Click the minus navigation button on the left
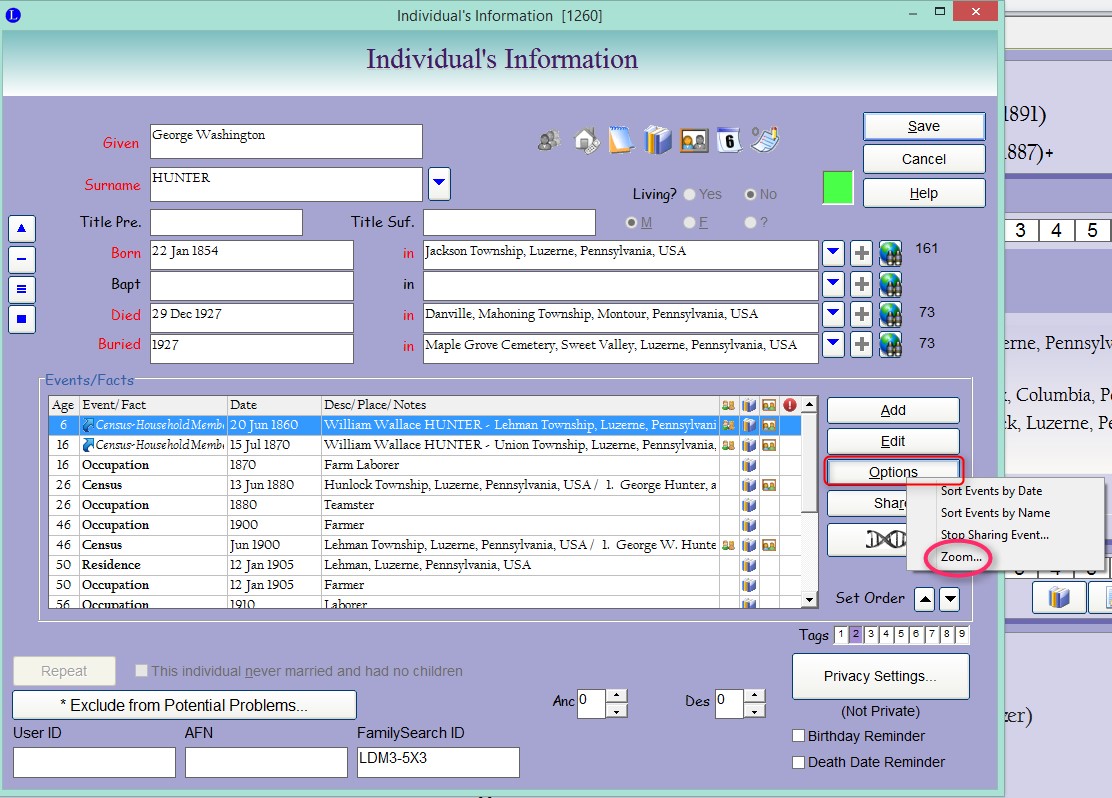Screen dimensions: 1112x798 click(21, 259)
